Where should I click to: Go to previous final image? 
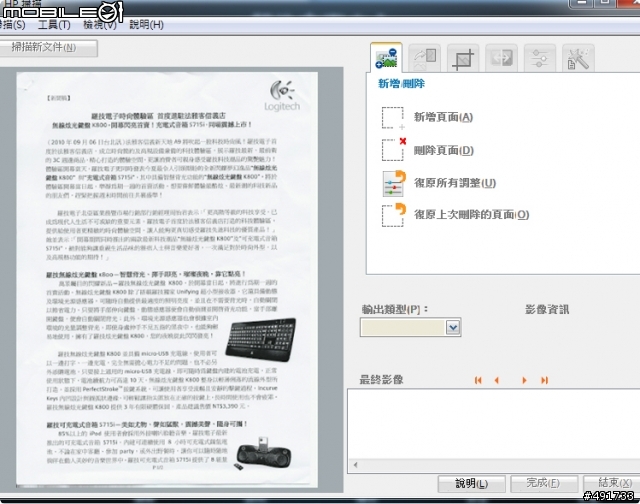click(x=497, y=380)
